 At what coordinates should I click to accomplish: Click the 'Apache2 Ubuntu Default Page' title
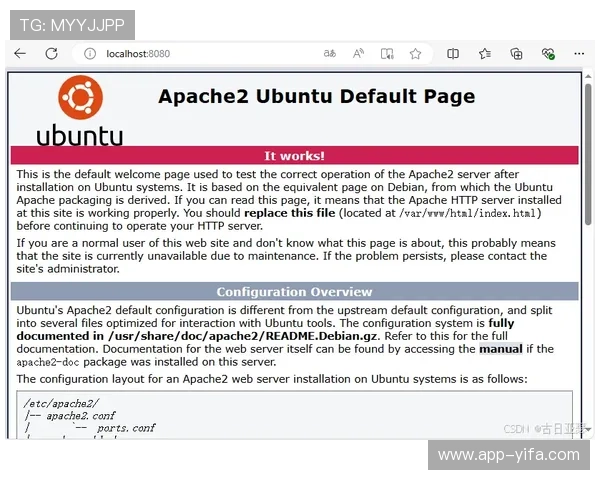click(x=316, y=97)
